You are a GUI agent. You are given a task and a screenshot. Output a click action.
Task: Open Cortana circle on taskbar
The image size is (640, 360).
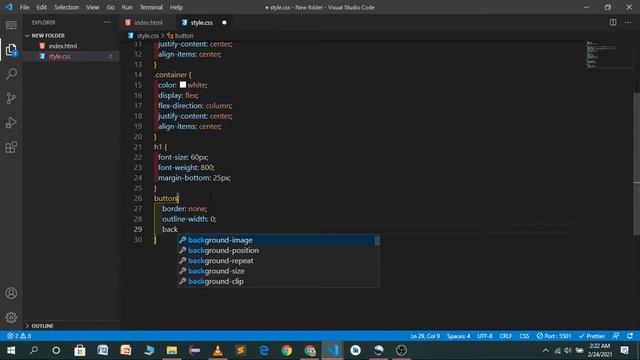56,350
